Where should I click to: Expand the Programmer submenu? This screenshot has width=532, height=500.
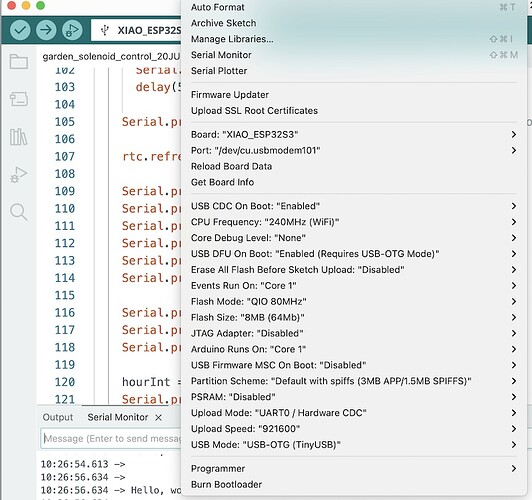[353, 469]
